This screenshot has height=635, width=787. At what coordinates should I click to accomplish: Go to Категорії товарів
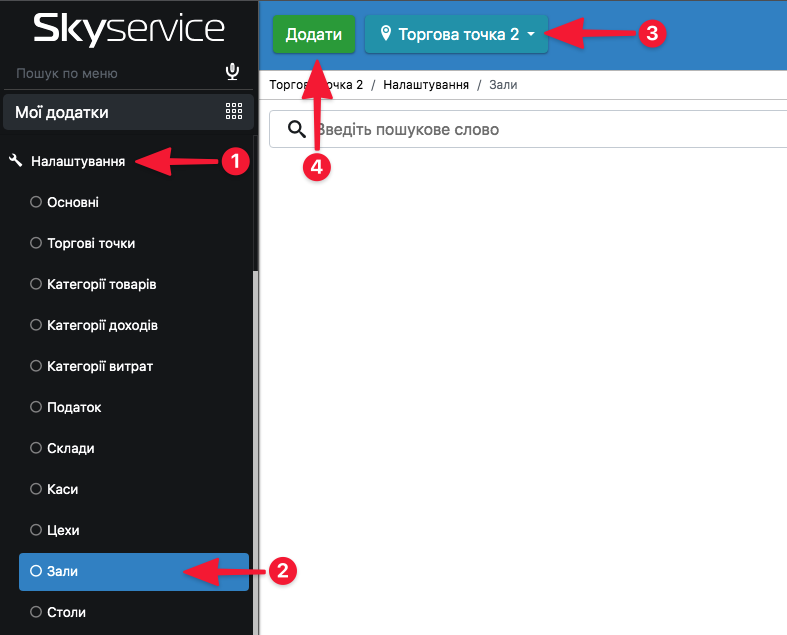[x=101, y=284]
